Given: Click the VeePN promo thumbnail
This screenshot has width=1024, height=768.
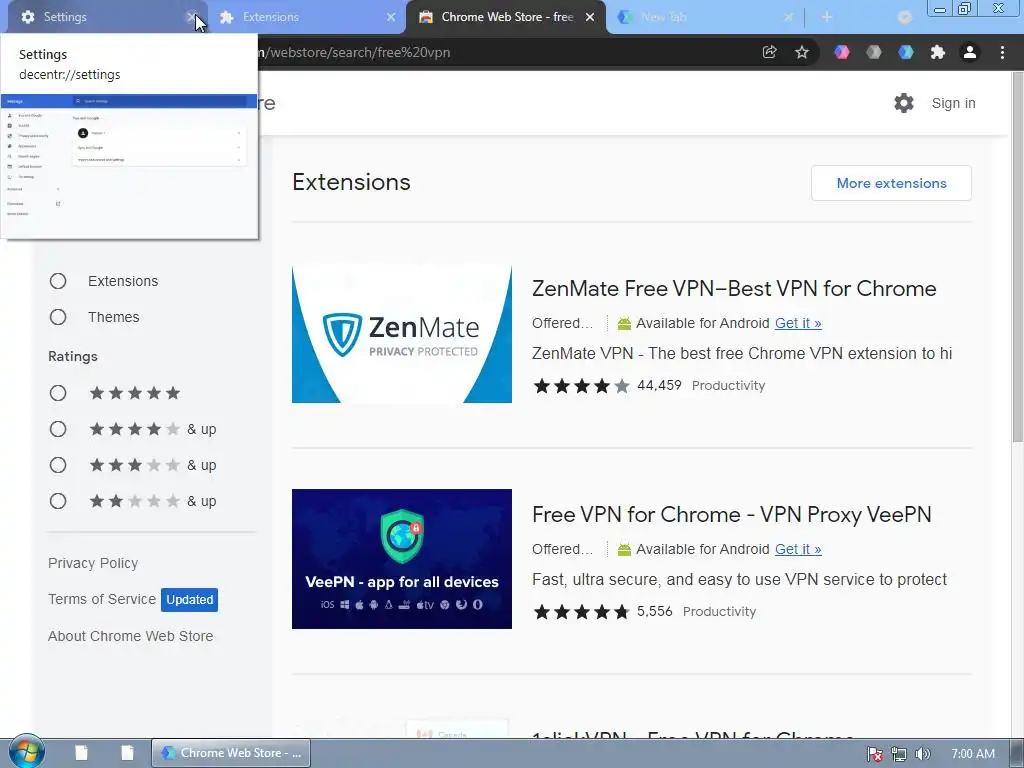Looking at the screenshot, I should pos(402,559).
